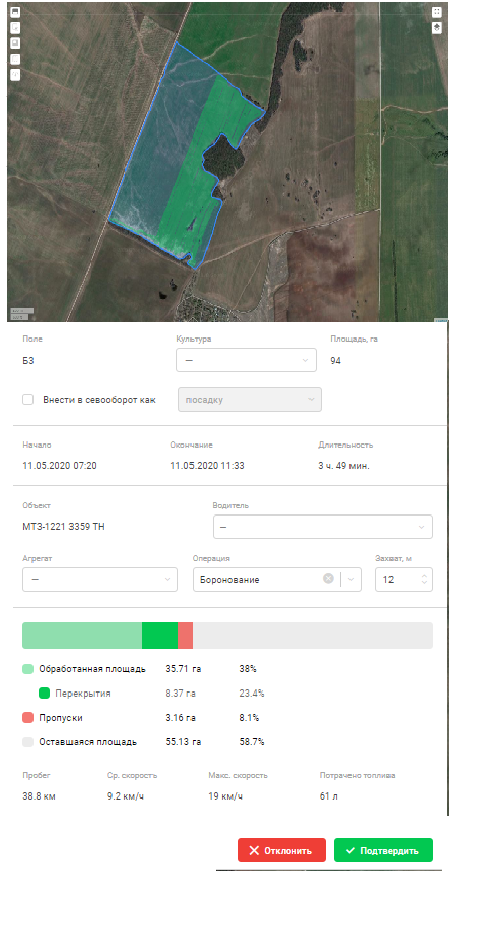Viewport: 484px width, 925px height.
Task: Click the Подтвердить button
Action: click(x=383, y=850)
